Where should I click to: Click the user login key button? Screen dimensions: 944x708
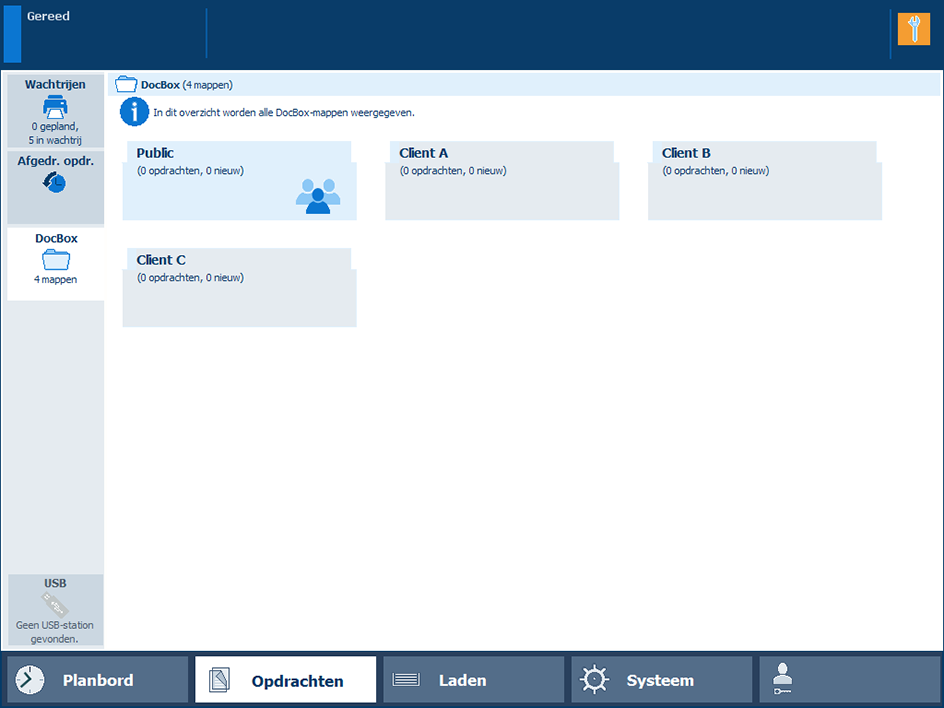click(849, 680)
